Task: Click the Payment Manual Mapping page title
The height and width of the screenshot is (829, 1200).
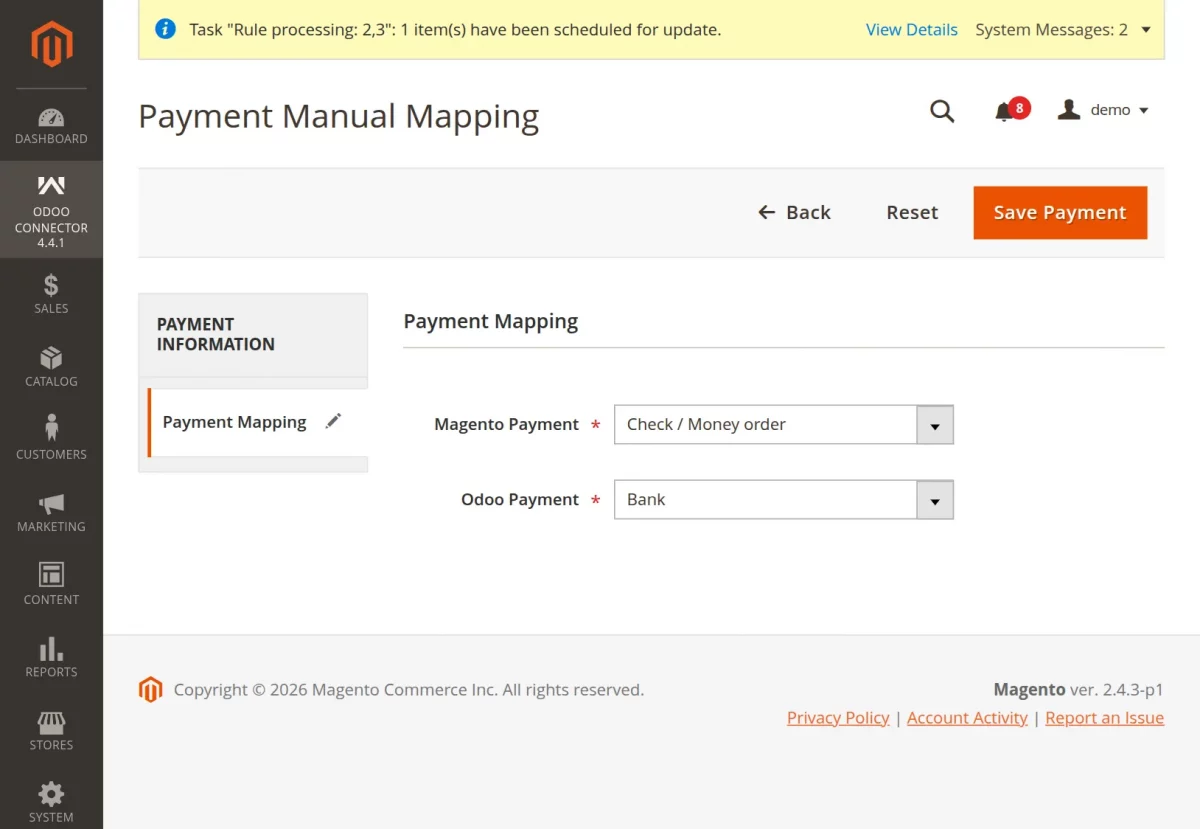Action: pos(339,116)
